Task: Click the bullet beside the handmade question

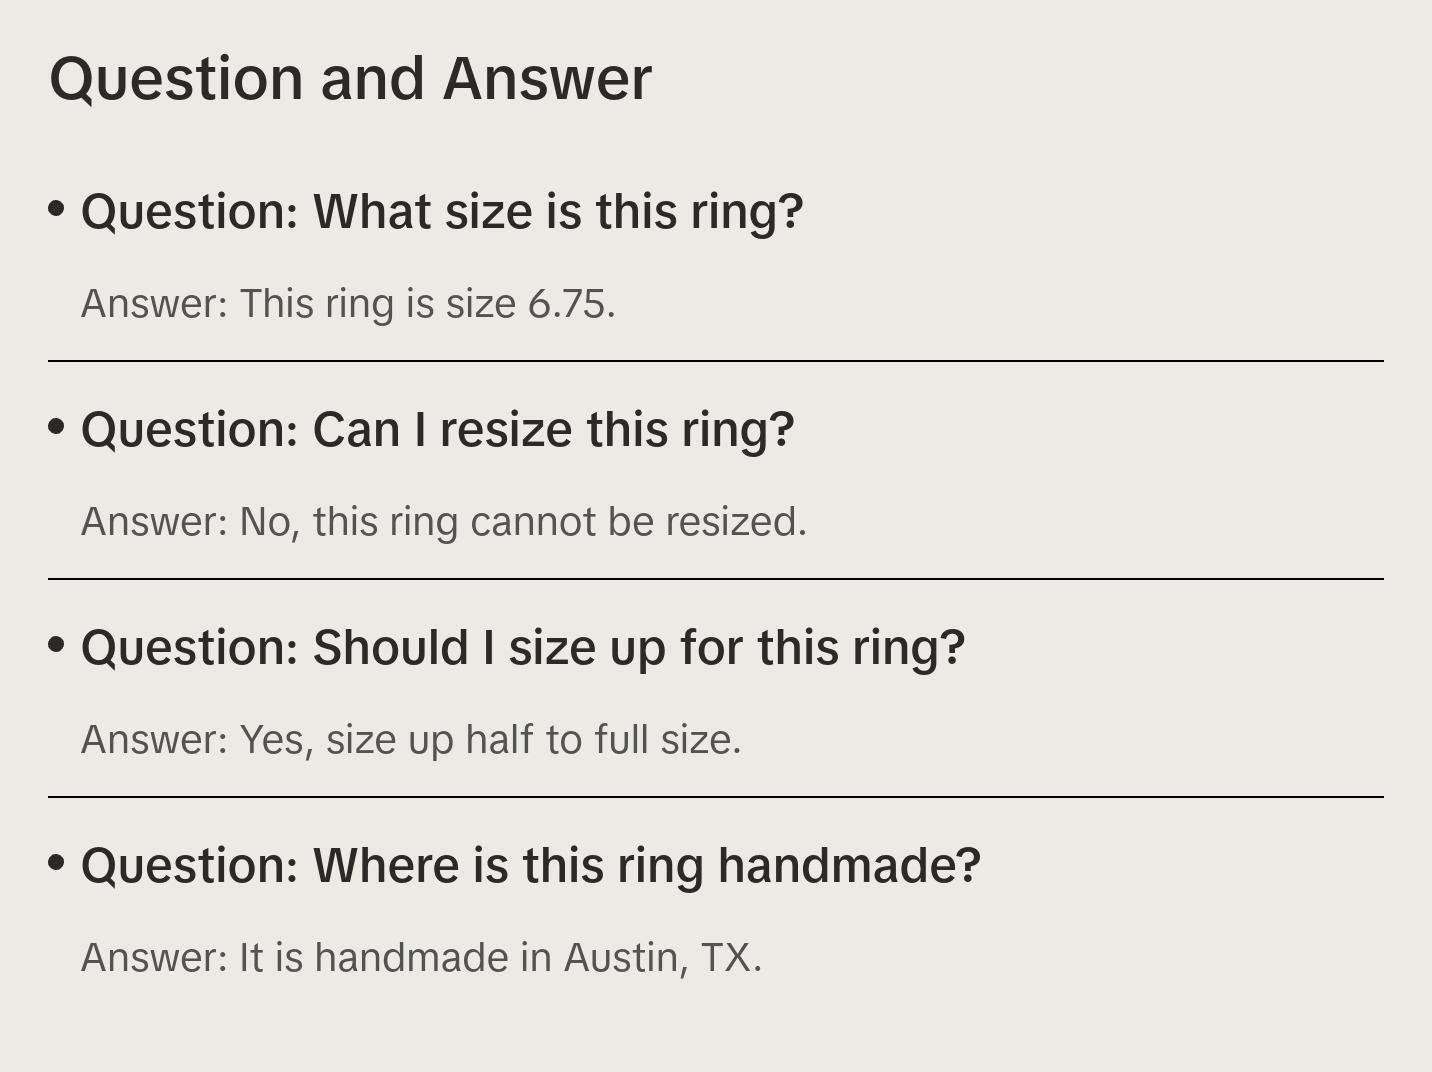Action: tap(57, 862)
